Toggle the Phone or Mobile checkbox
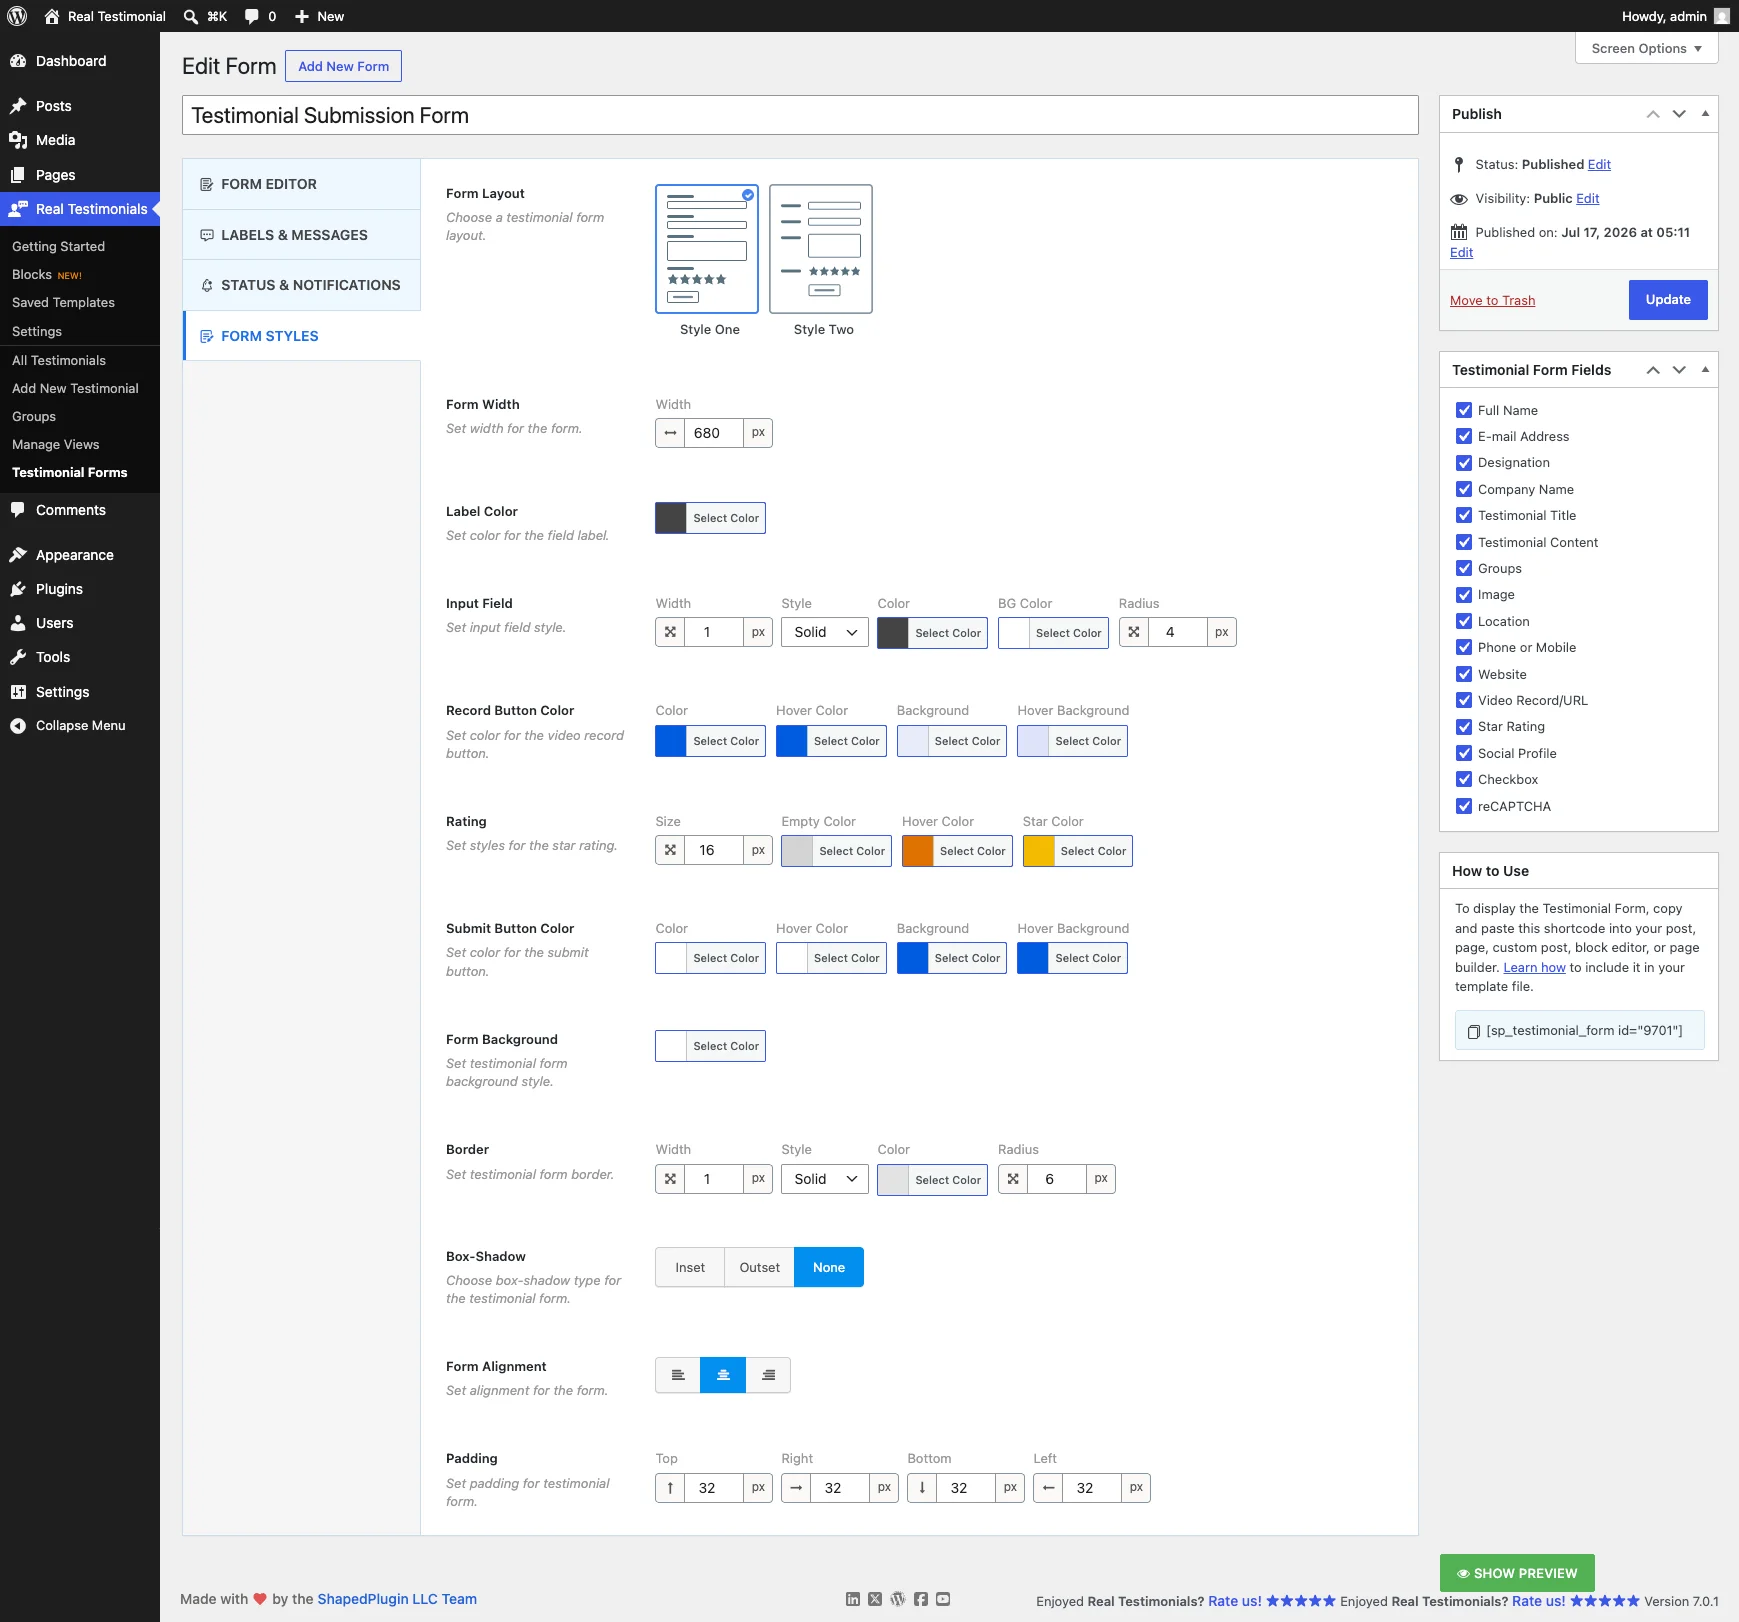Image resolution: width=1739 pixels, height=1622 pixels. pos(1464,647)
